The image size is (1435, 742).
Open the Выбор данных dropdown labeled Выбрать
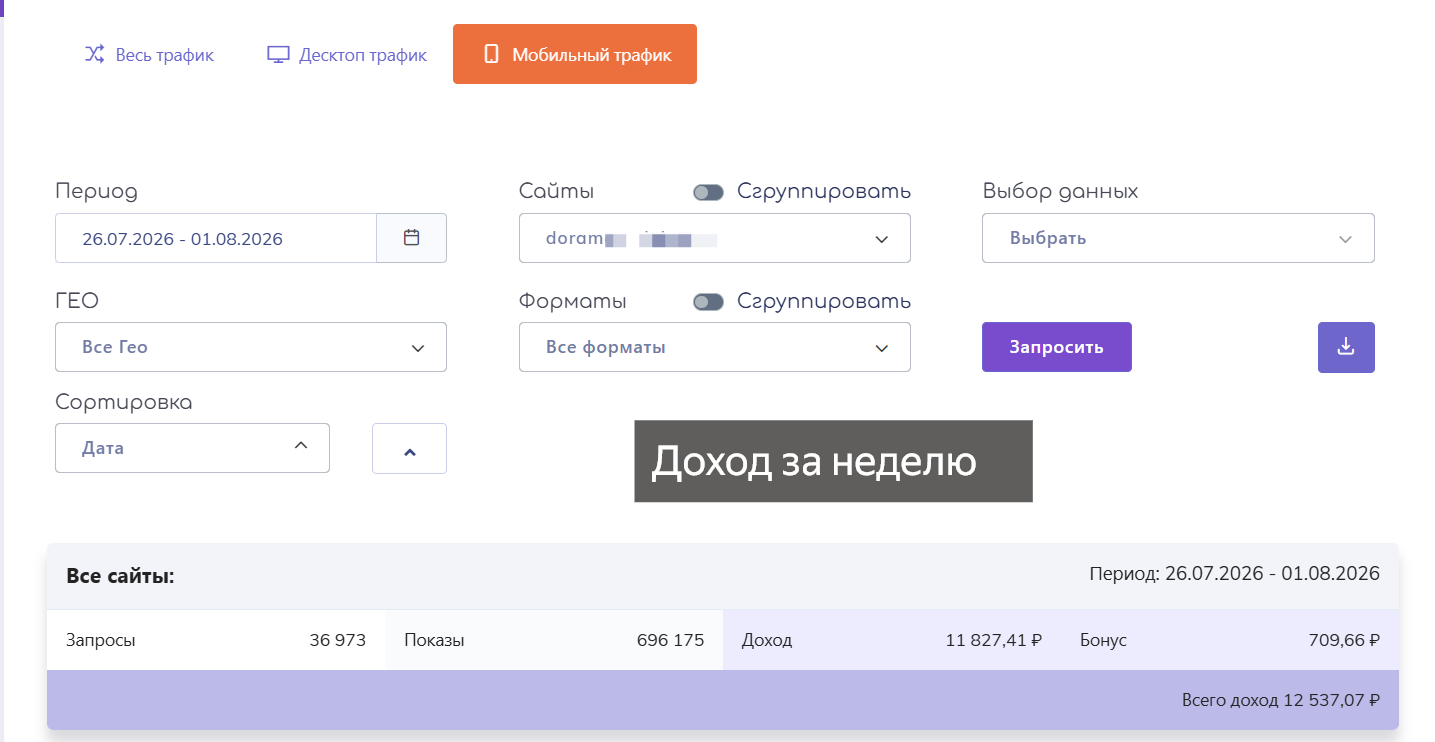pos(1178,238)
